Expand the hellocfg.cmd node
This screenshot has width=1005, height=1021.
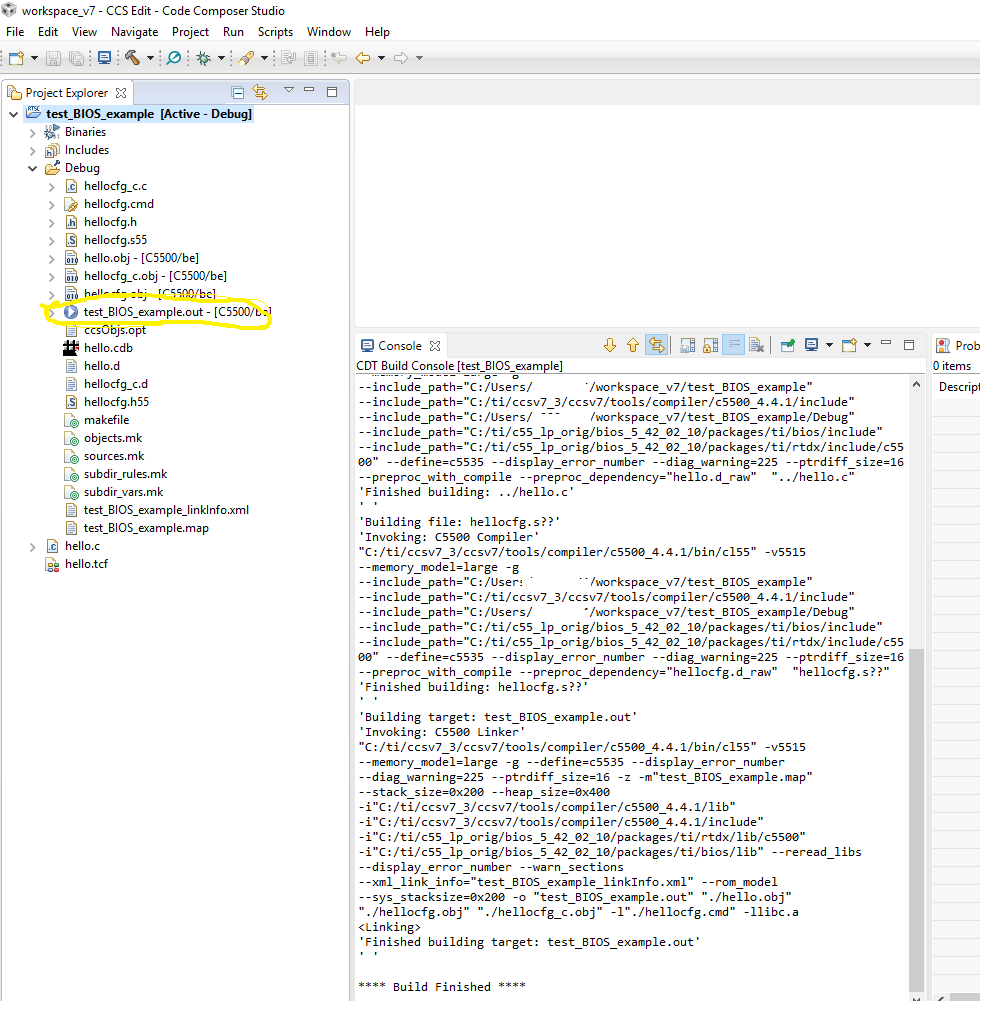[x=52, y=205]
